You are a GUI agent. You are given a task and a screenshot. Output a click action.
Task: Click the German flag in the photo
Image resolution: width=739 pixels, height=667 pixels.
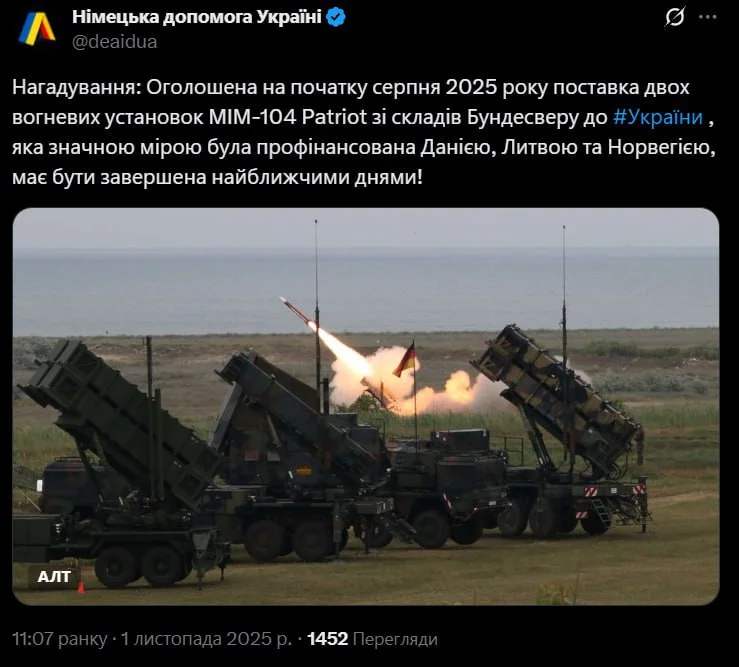[405, 359]
